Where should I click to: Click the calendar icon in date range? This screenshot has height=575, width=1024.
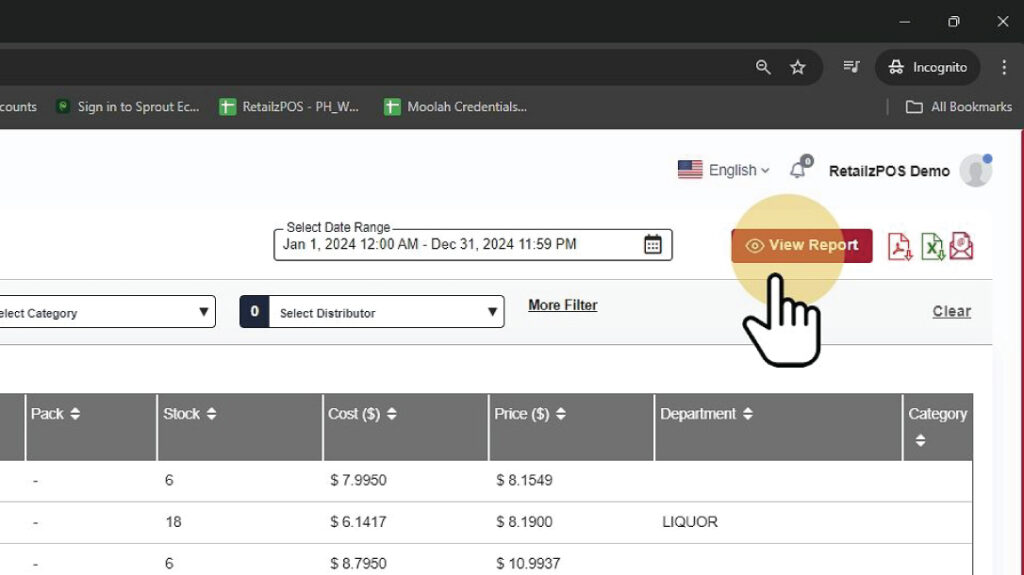652,244
